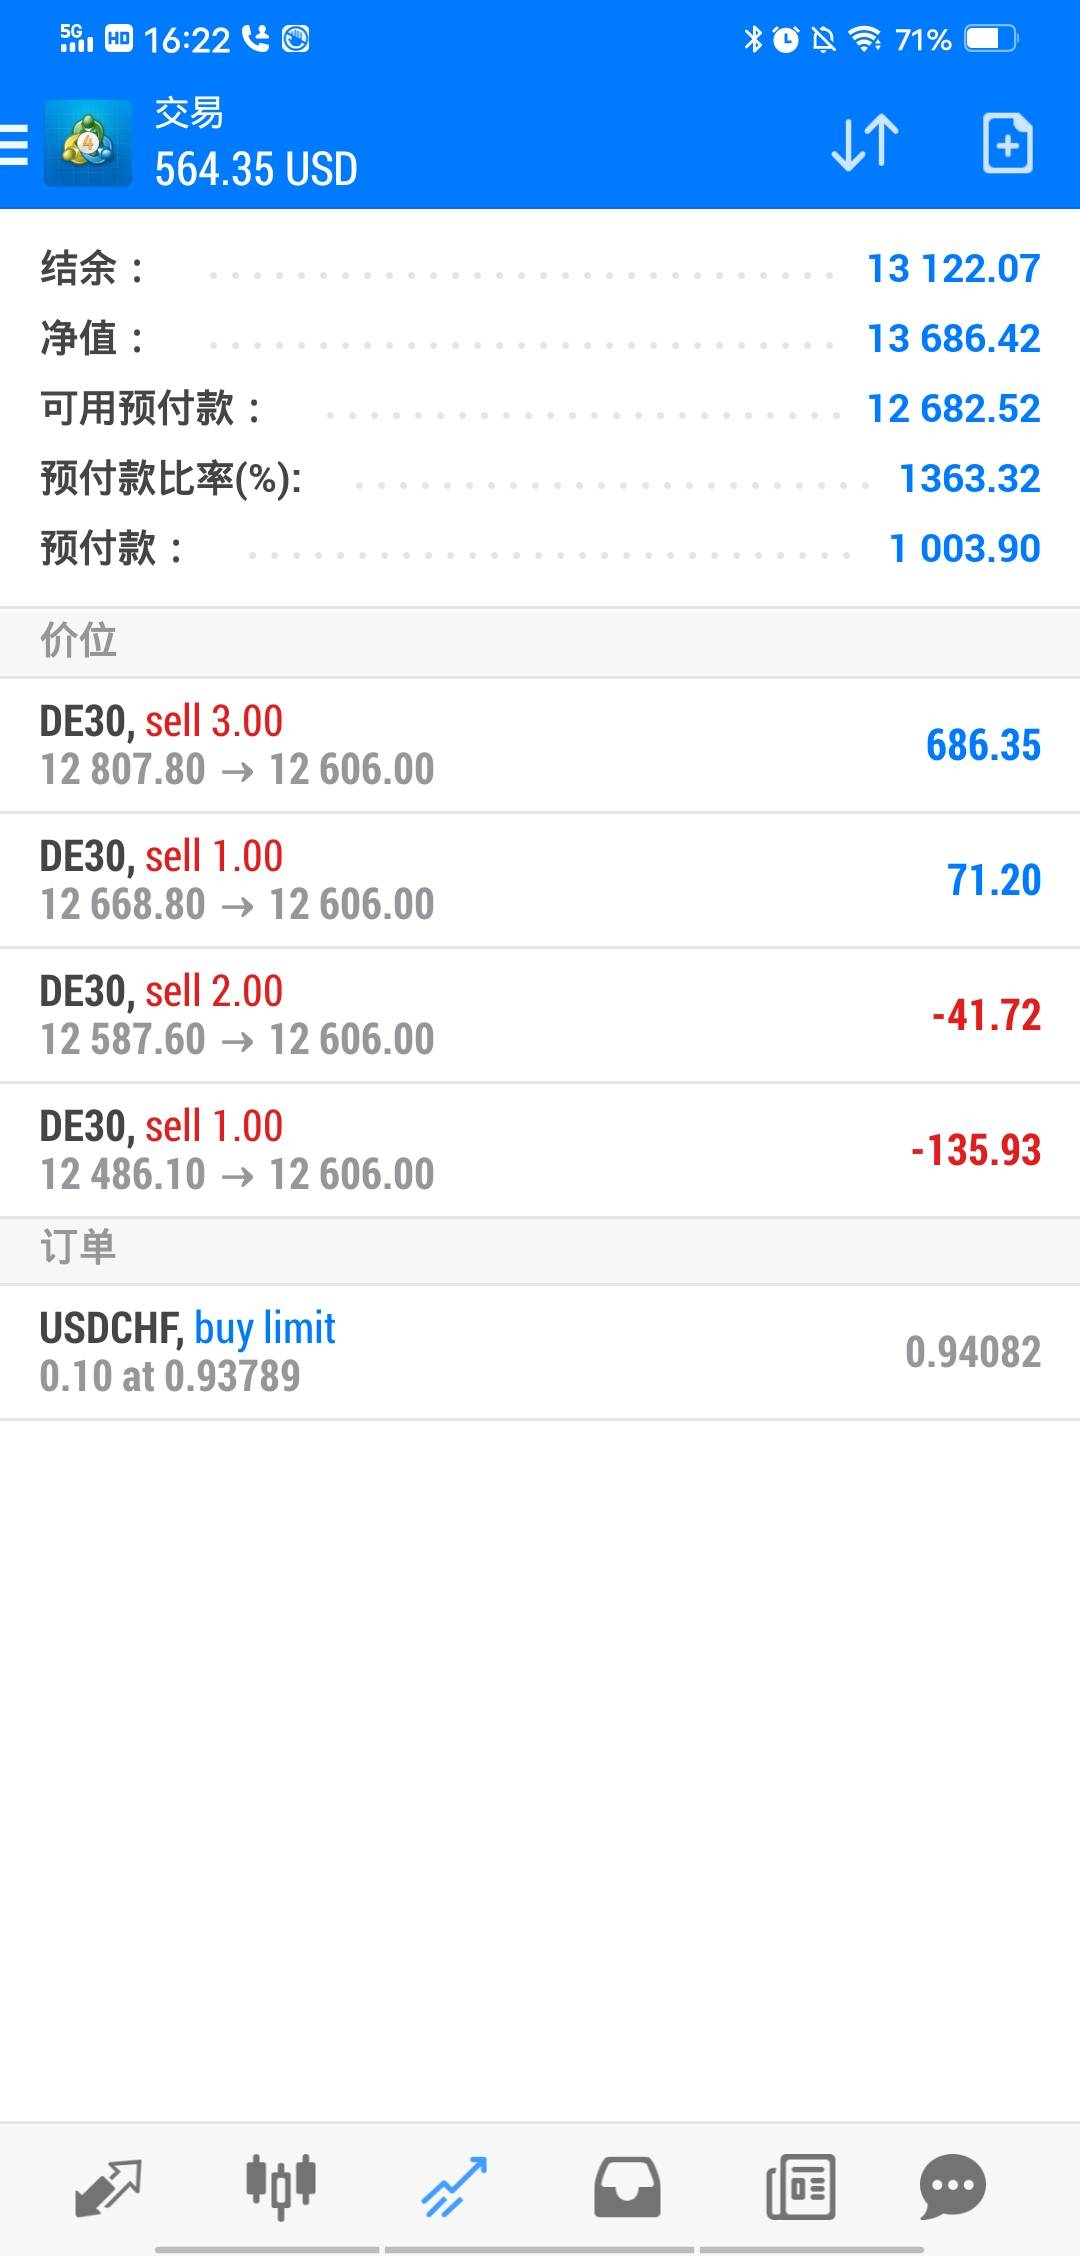The image size is (1080, 2256).
Task: Open the chat messages tab
Action: (x=953, y=2188)
